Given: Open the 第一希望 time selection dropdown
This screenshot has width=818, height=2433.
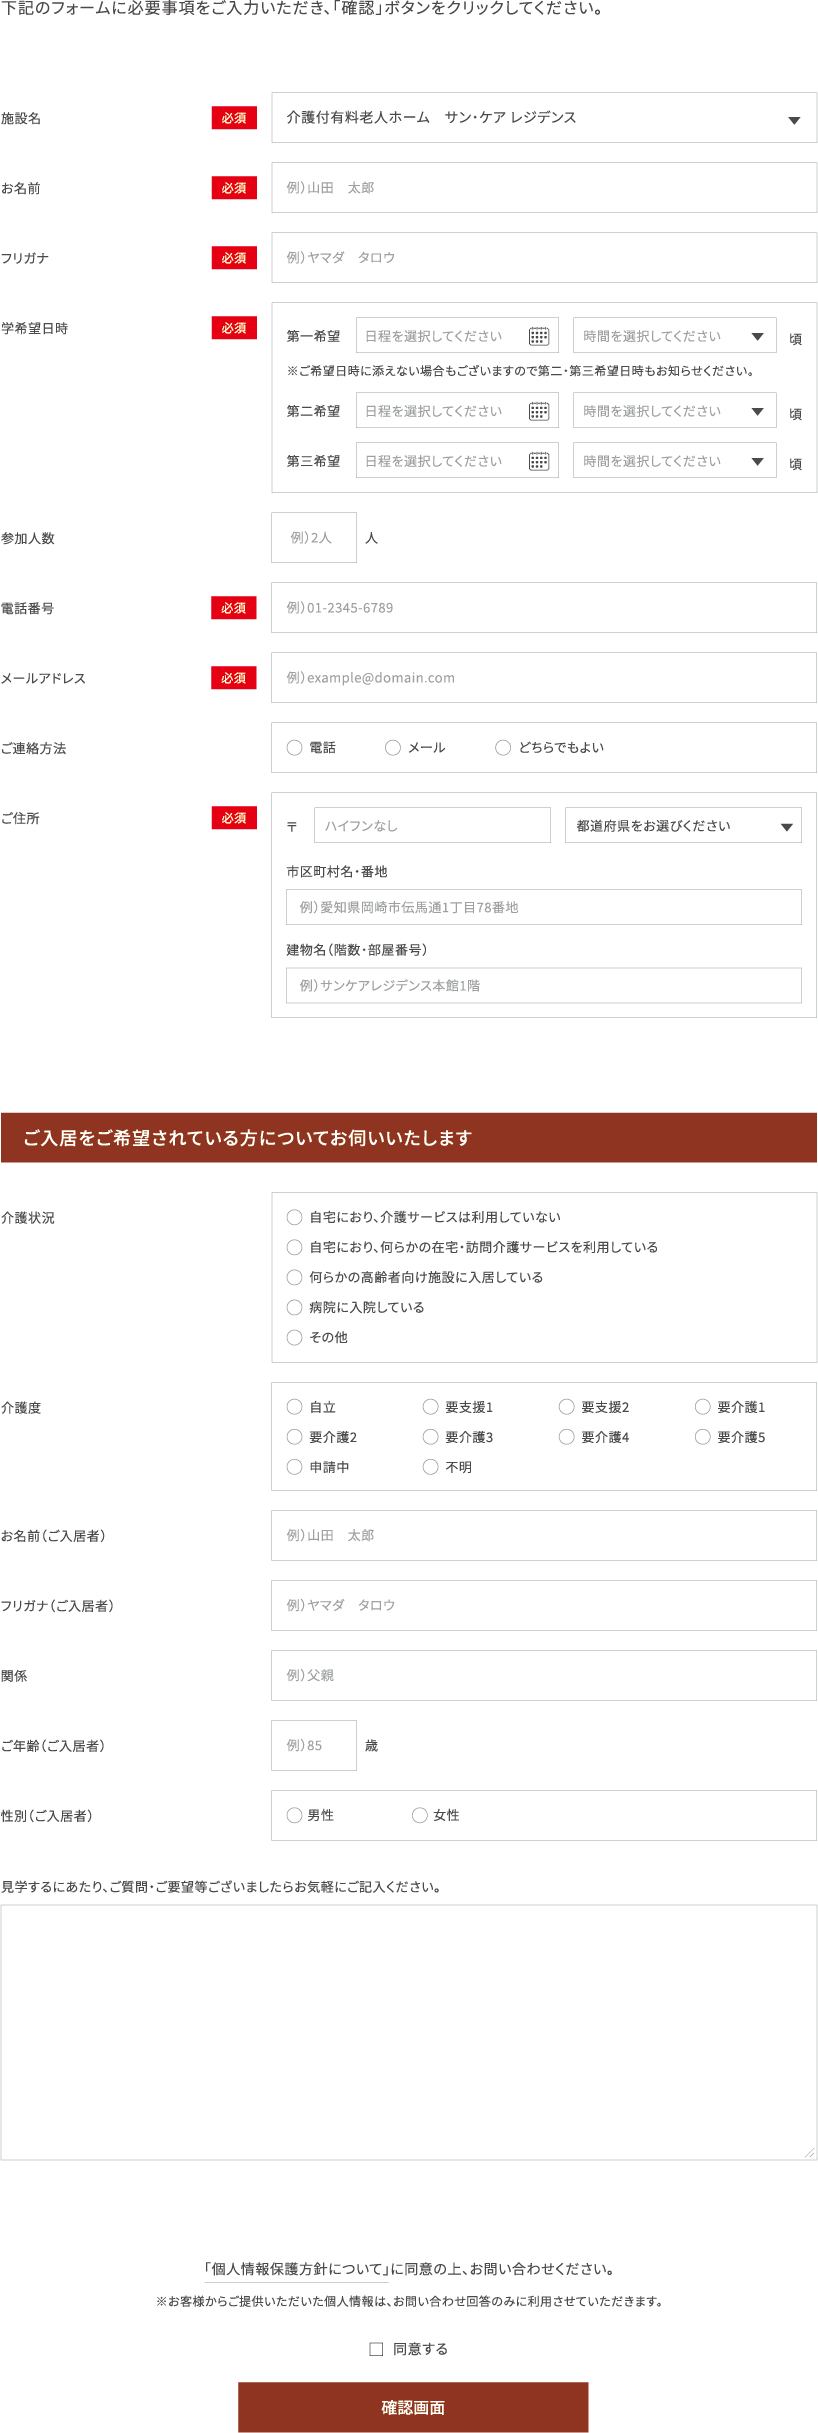Looking at the screenshot, I should click(x=674, y=336).
